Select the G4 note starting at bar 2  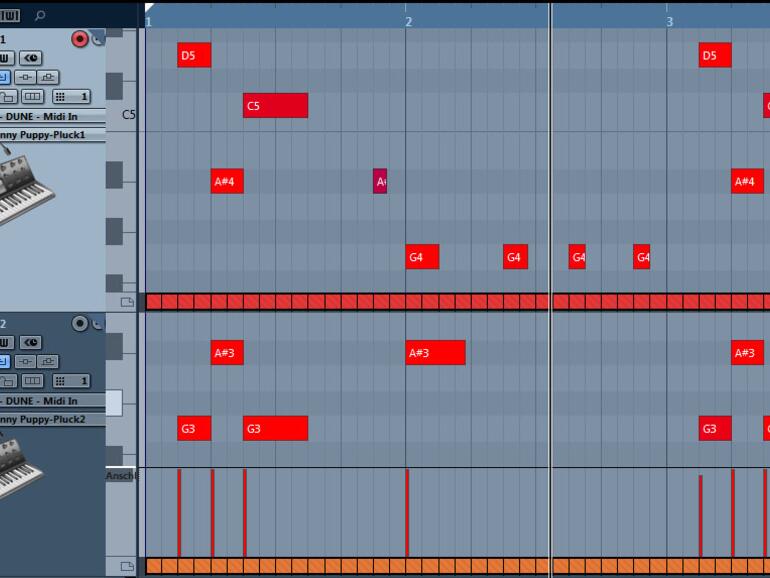(x=422, y=257)
